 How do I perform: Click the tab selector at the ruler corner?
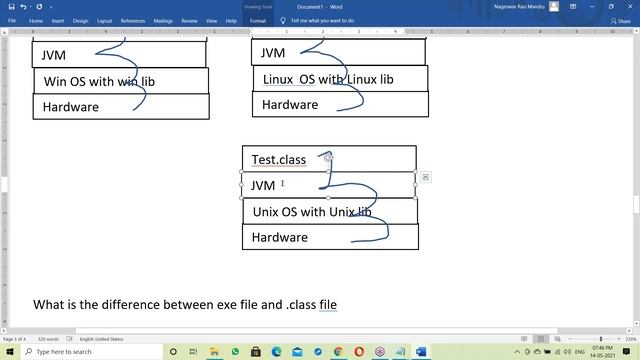pyautogui.click(x=4, y=31)
